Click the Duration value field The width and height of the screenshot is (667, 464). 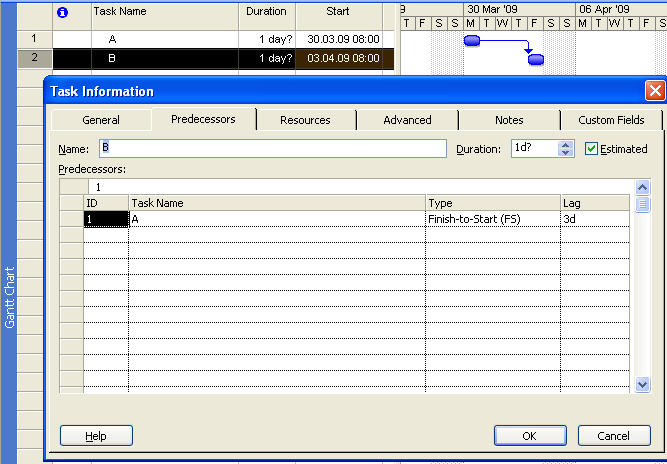pyautogui.click(x=535, y=148)
